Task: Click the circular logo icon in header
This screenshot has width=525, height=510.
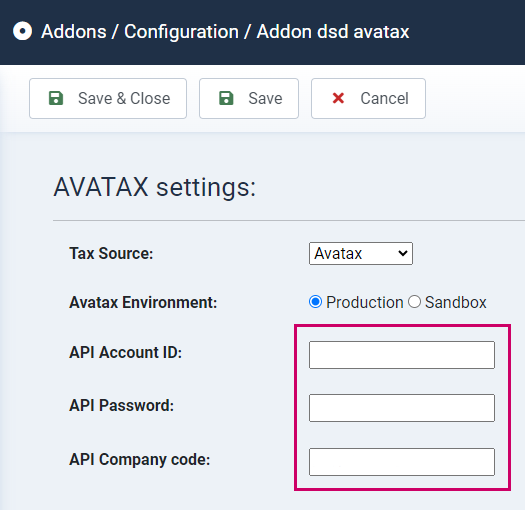Action: pyautogui.click(x=22, y=31)
